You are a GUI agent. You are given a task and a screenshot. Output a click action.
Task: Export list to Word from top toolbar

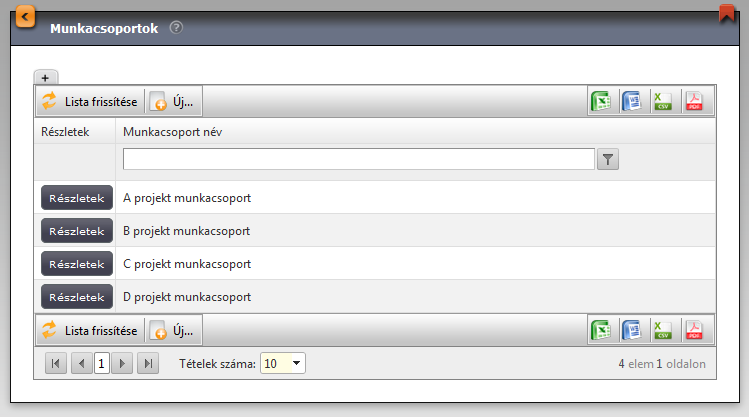click(x=632, y=101)
